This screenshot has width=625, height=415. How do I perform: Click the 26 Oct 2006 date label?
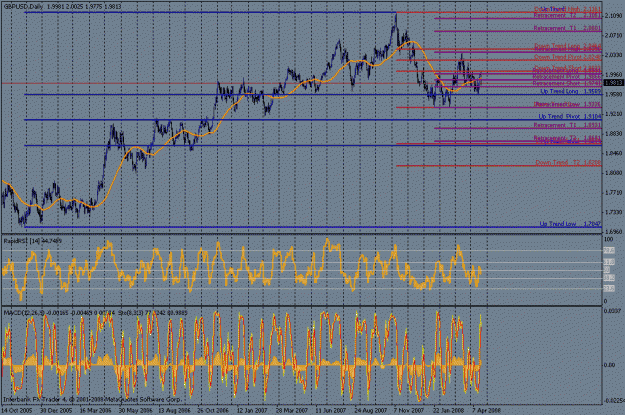[x=213, y=410]
